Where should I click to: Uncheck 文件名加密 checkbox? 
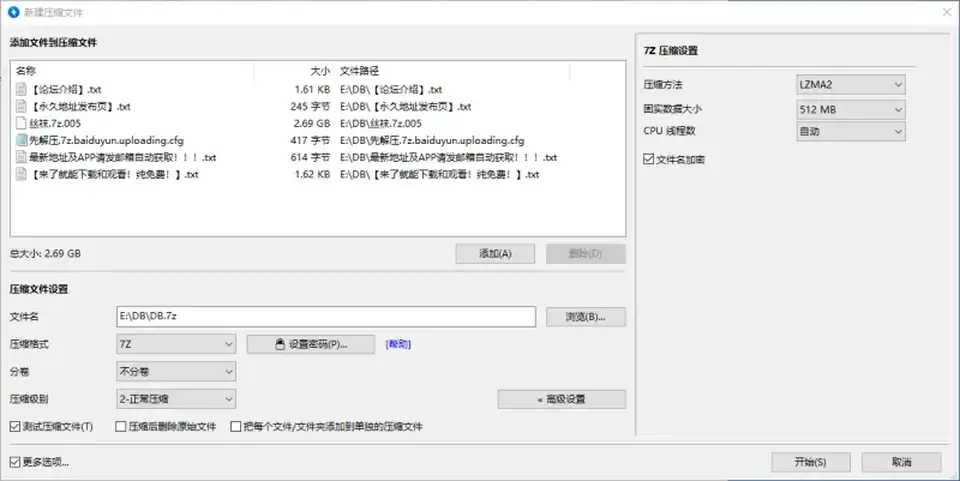[x=649, y=159]
